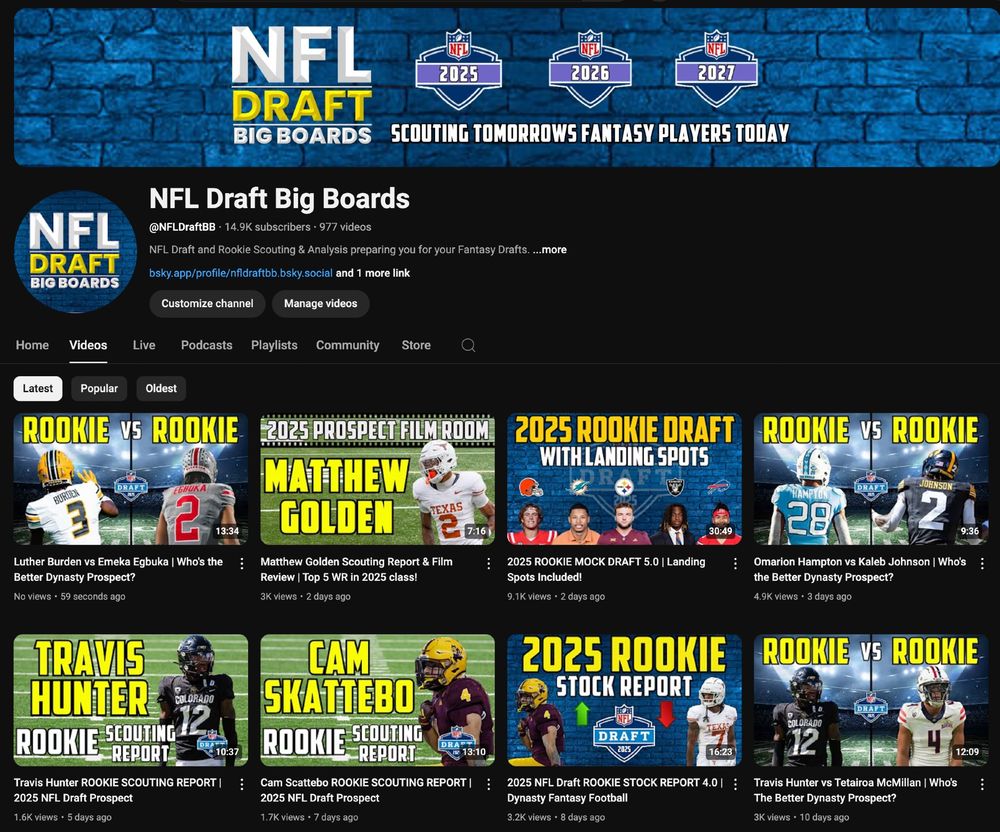
Task: Click the '4.9K views • 3 days ago' metadata
Action: coord(802,597)
